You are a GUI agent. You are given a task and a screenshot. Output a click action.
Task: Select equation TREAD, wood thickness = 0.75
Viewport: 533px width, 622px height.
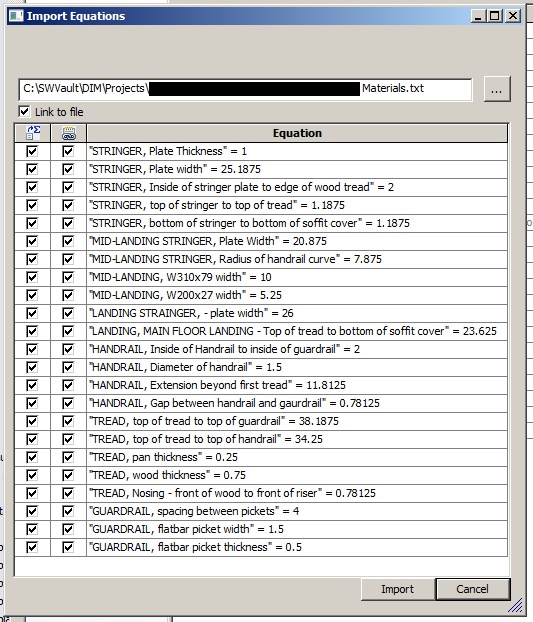(x=297, y=475)
